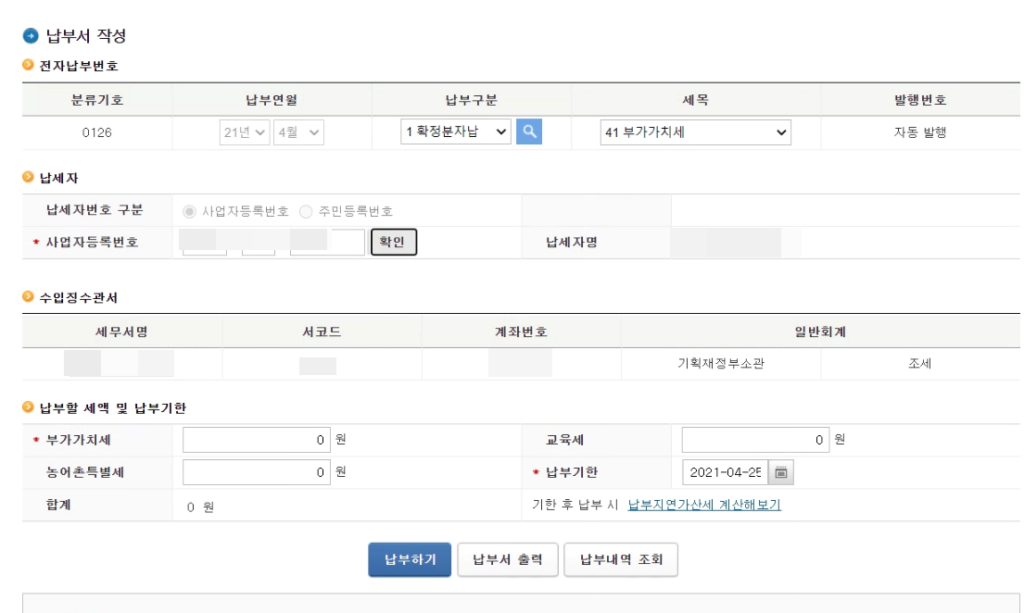Expand the 41 부가가치세 tax item dropdown
This screenshot has height=613, width=1024.
tap(696, 133)
